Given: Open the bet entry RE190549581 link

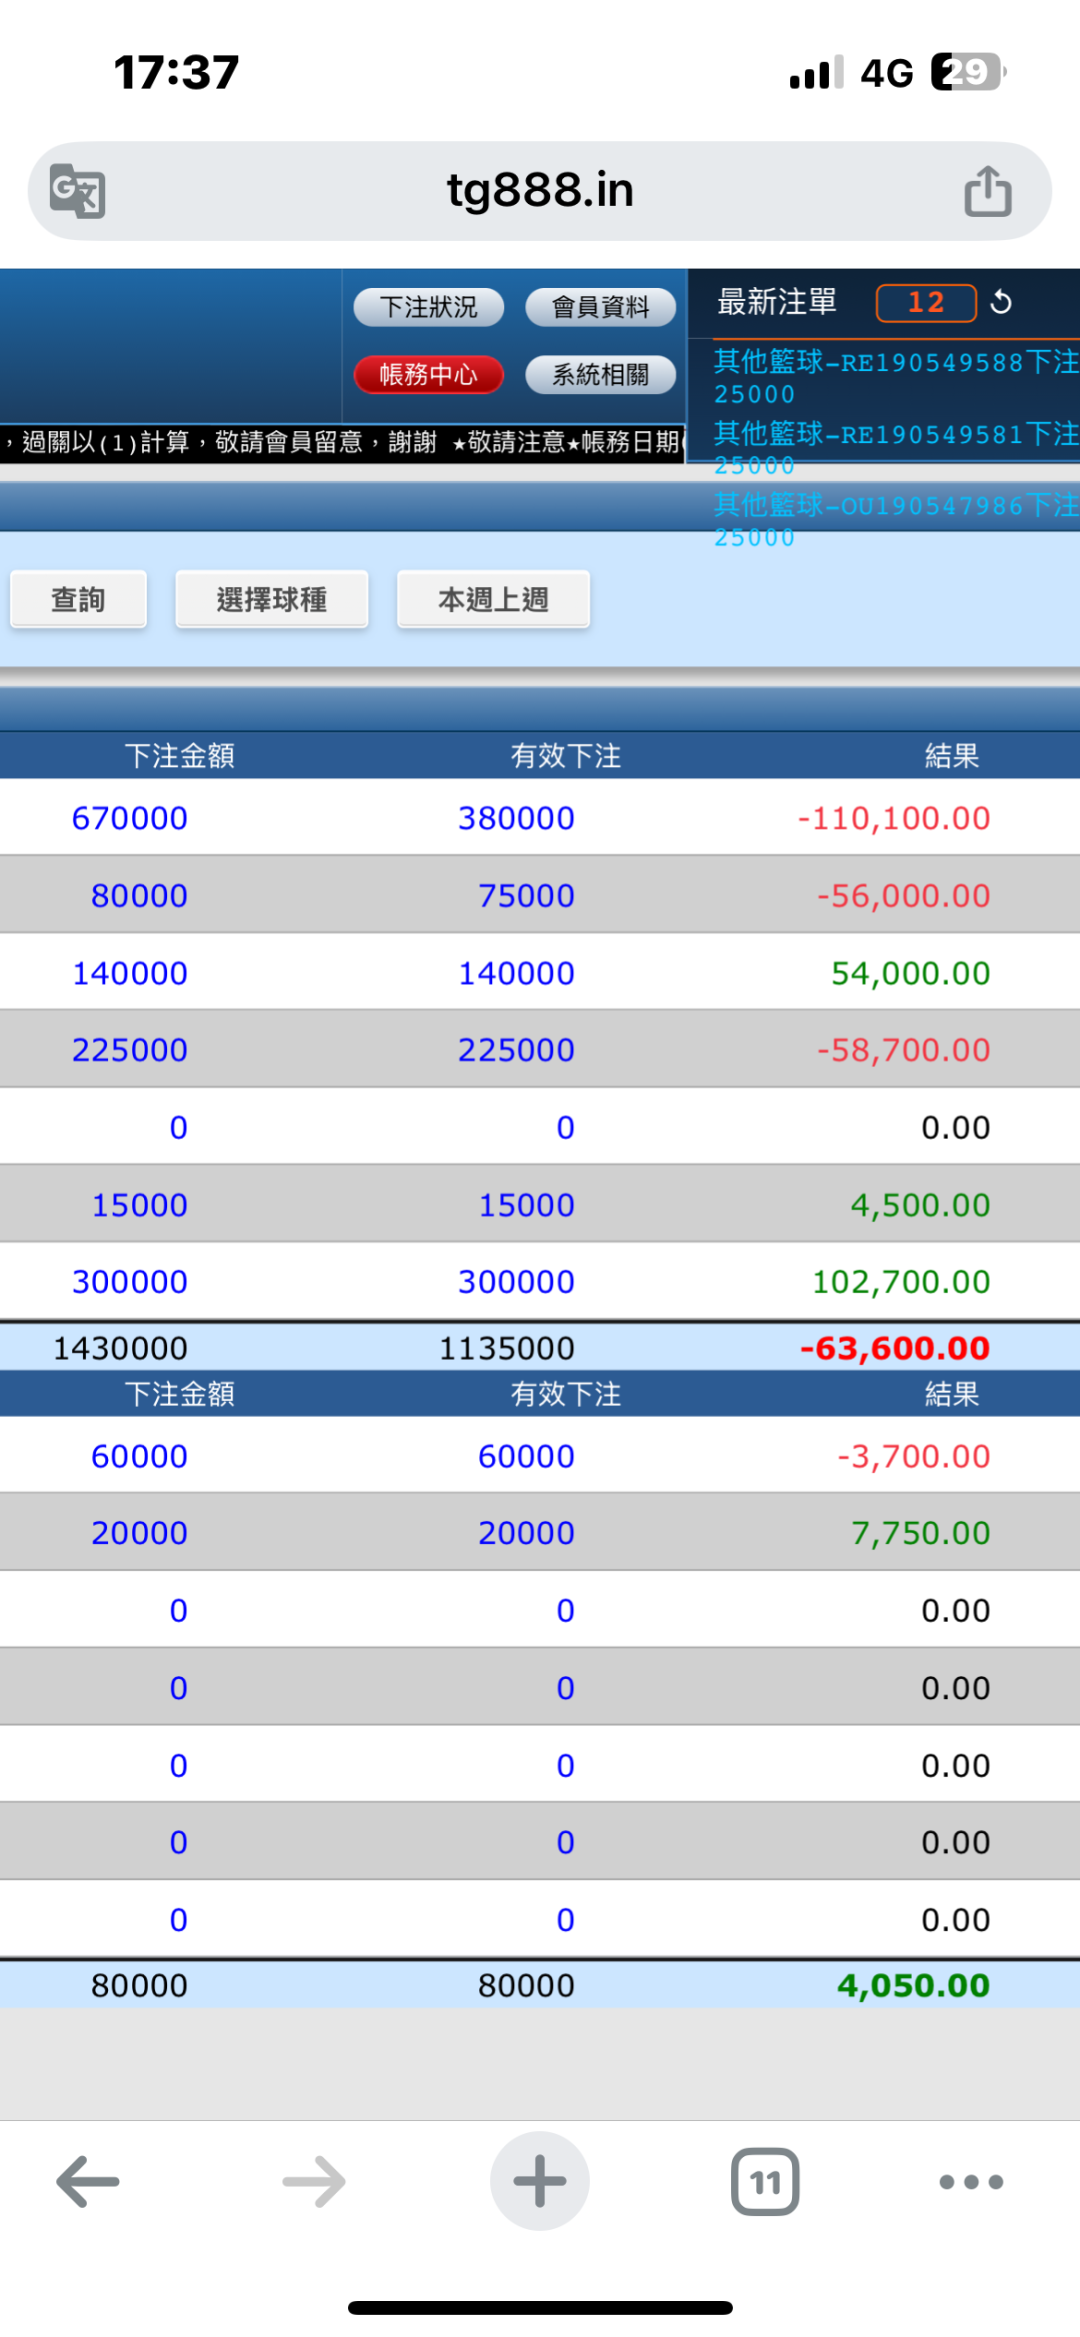Looking at the screenshot, I should pos(895,434).
